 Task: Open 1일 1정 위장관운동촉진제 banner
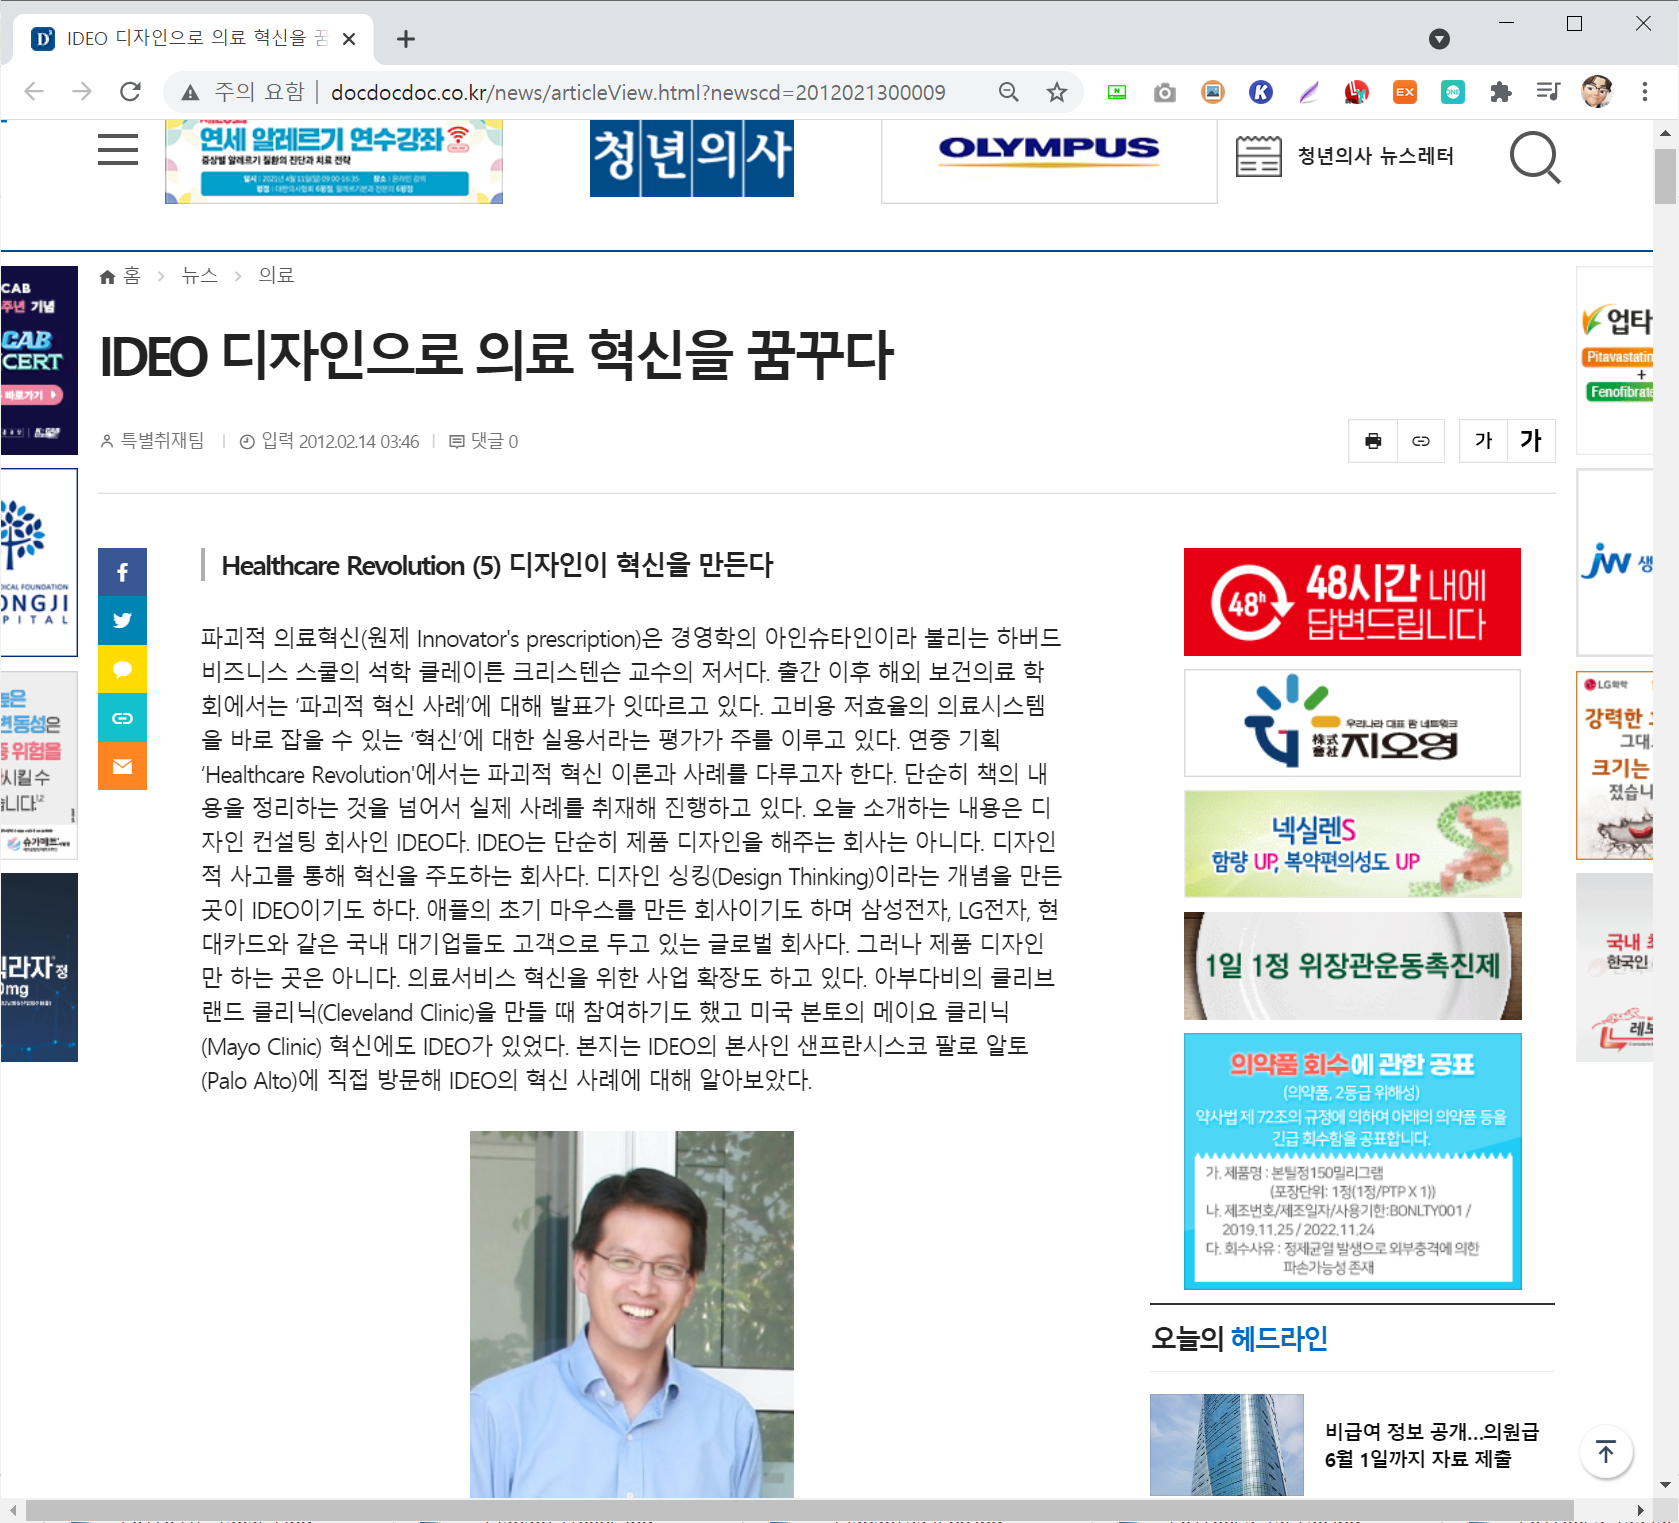point(1352,966)
